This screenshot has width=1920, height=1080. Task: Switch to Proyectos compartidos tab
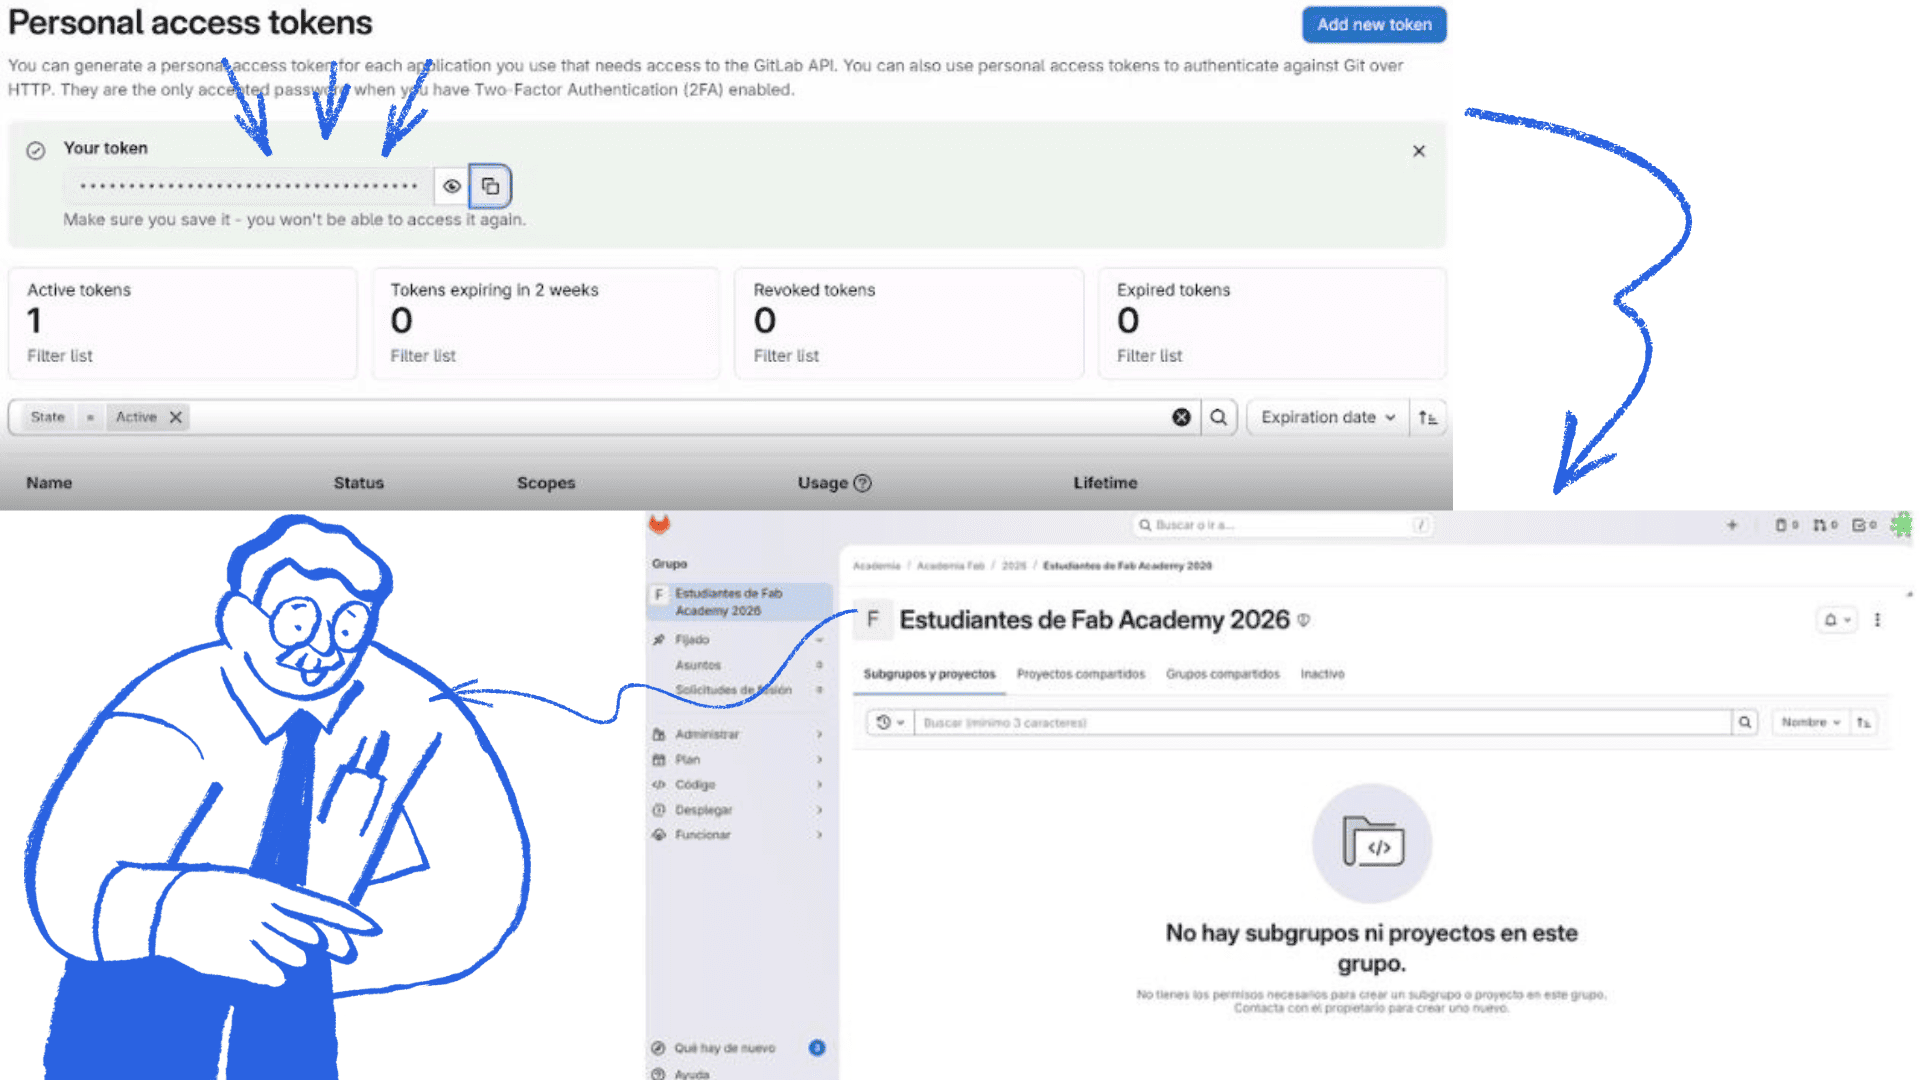pyautogui.click(x=1080, y=674)
